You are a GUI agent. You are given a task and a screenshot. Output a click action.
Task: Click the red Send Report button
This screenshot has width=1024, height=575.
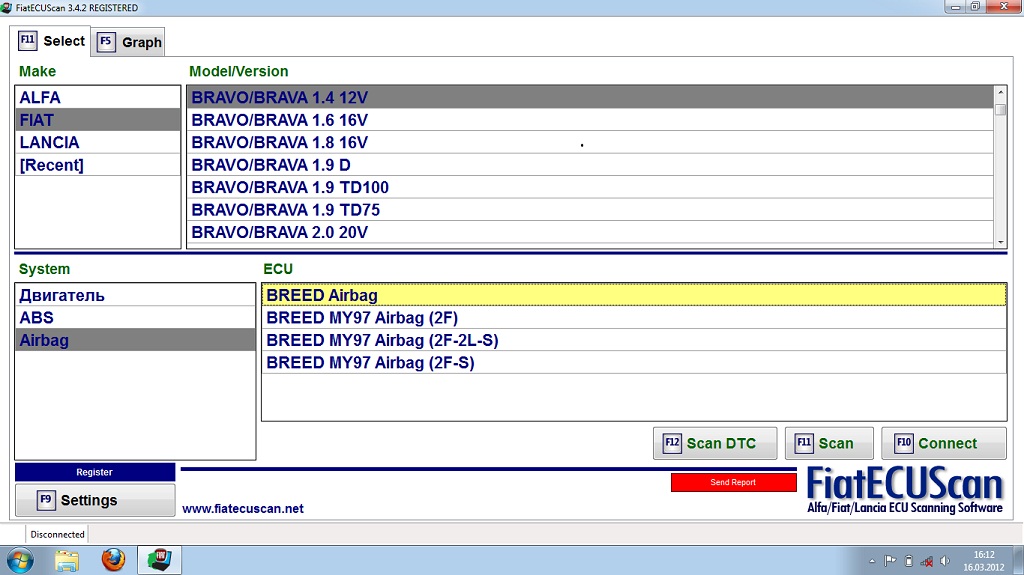pyautogui.click(x=733, y=482)
